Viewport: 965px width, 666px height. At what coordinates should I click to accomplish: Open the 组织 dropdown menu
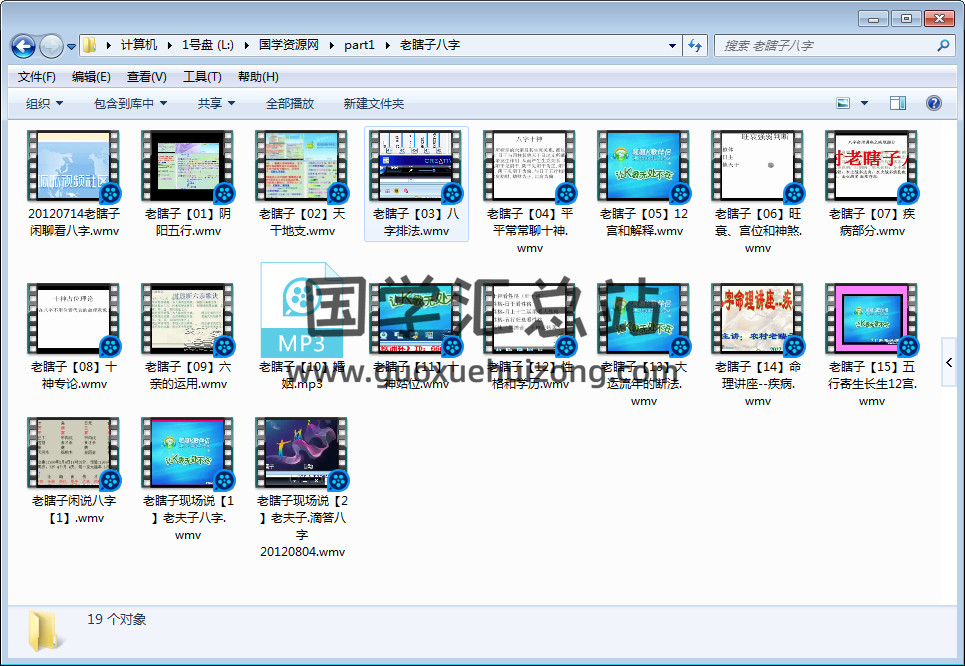coord(44,103)
